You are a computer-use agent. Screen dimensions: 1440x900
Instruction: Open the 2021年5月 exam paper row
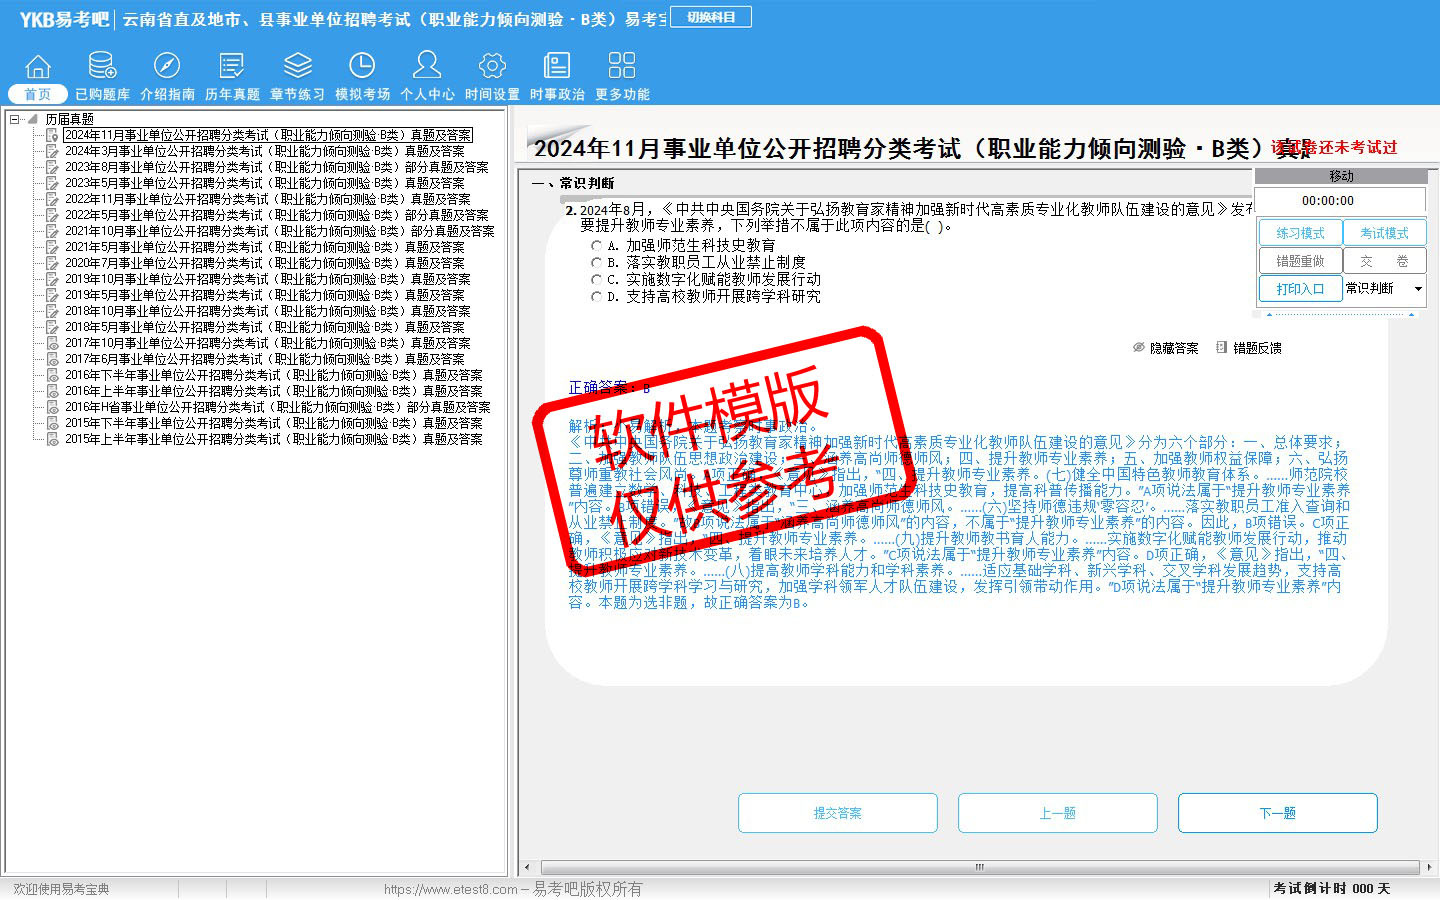[x=264, y=247]
